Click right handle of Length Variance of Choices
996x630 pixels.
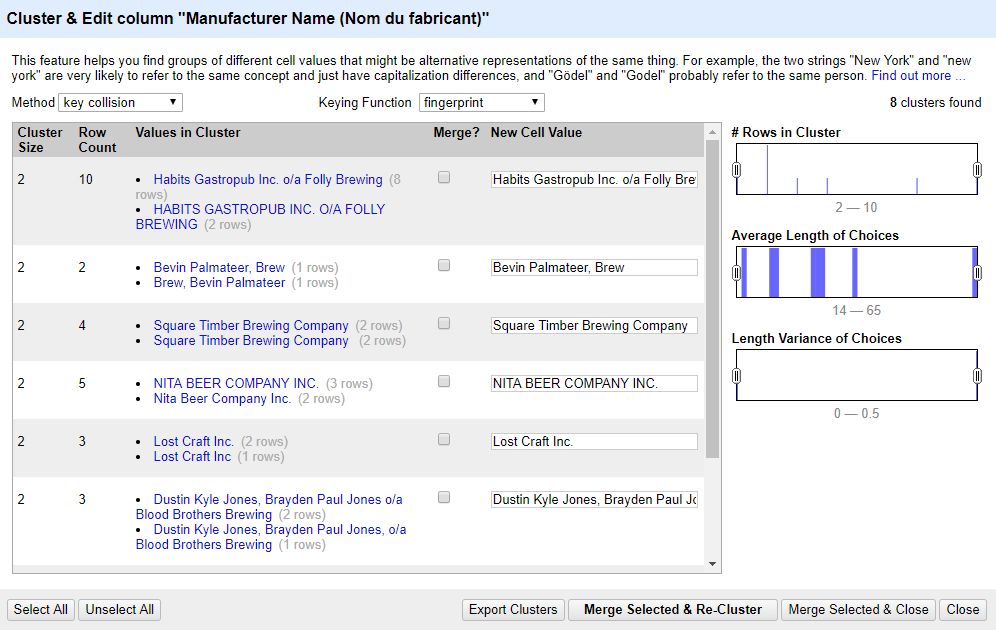click(x=978, y=375)
